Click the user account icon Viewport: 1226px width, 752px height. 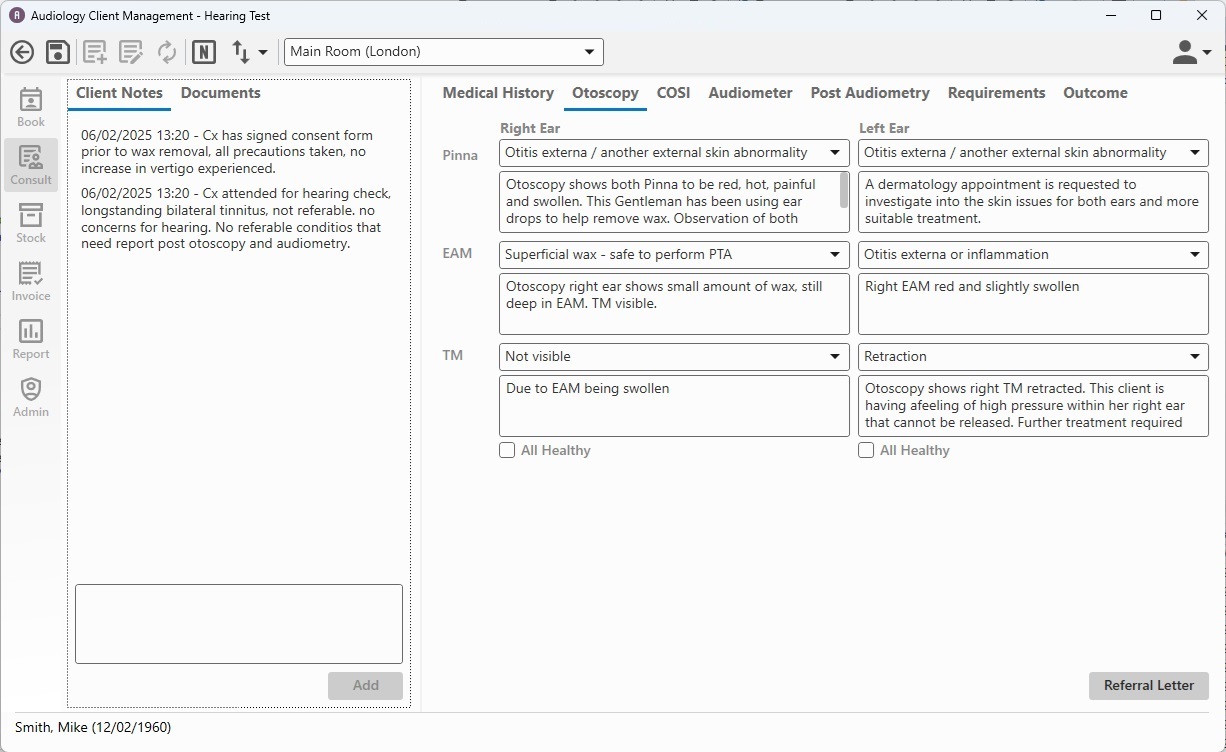pyautogui.click(x=1186, y=51)
